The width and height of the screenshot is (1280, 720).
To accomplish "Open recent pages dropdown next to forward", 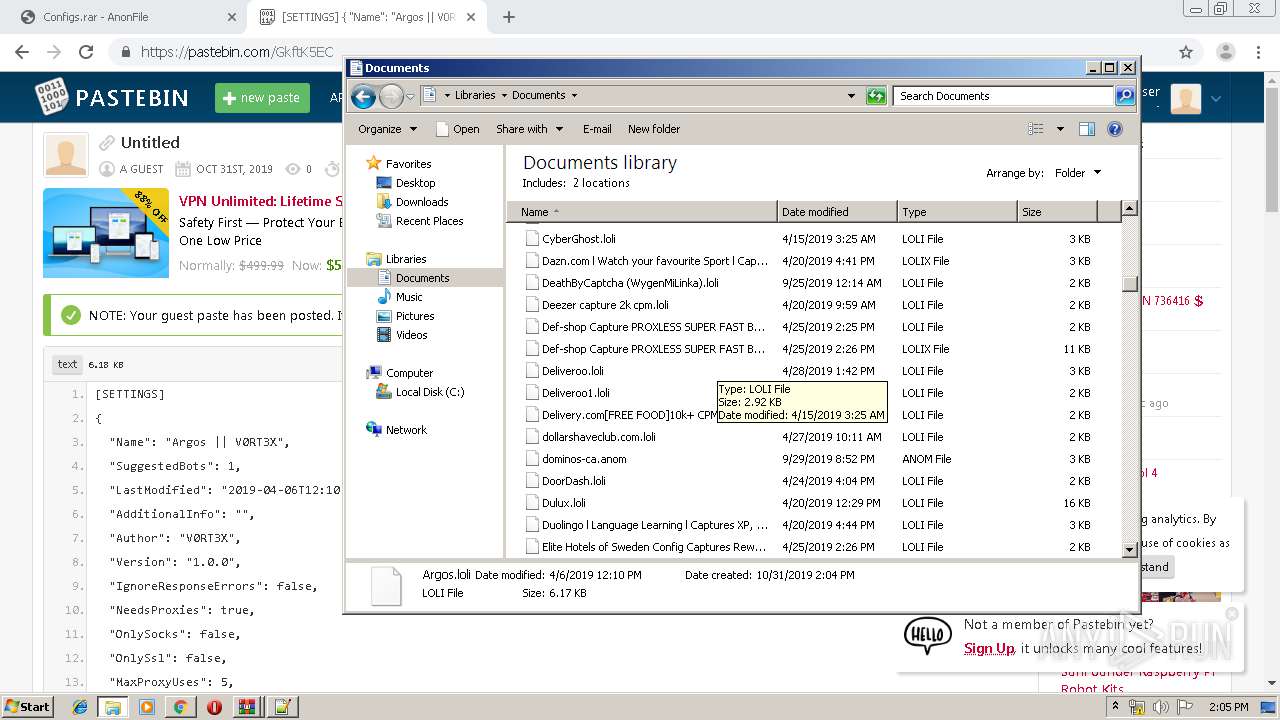I will (x=410, y=97).
